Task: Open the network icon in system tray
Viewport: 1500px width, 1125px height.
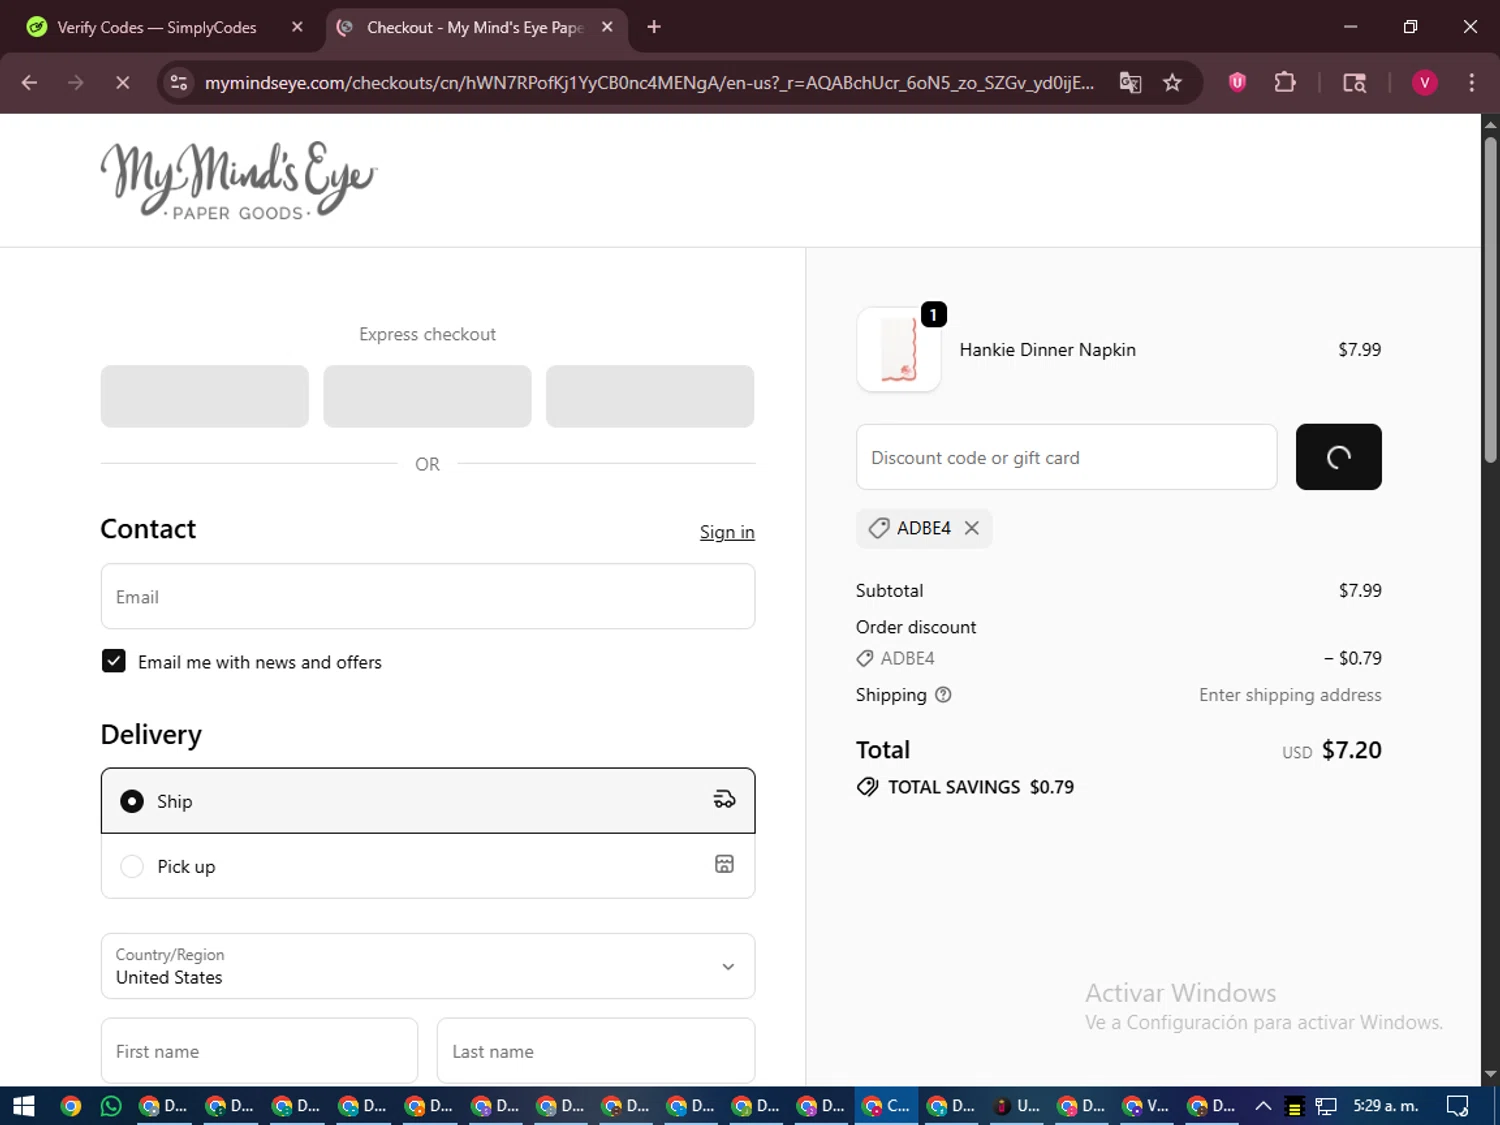Action: tap(1326, 1106)
